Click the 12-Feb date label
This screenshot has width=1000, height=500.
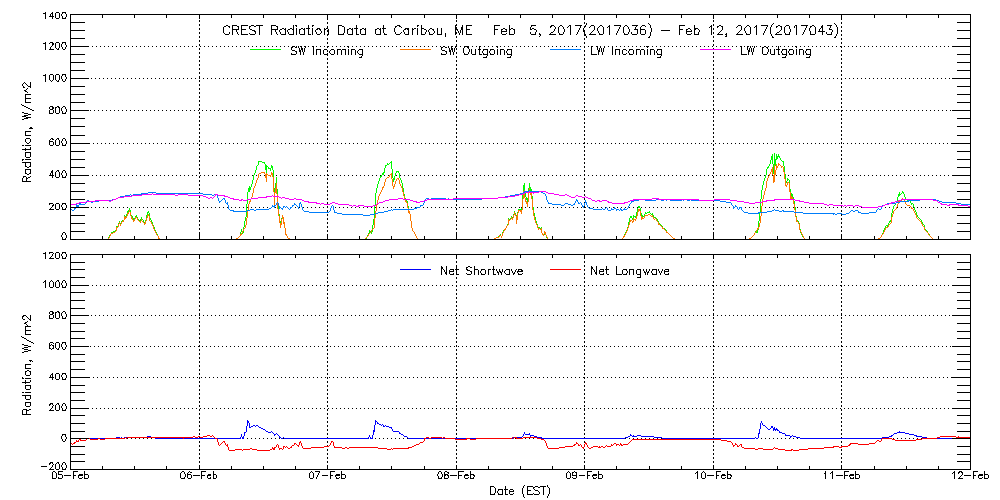click(968, 478)
